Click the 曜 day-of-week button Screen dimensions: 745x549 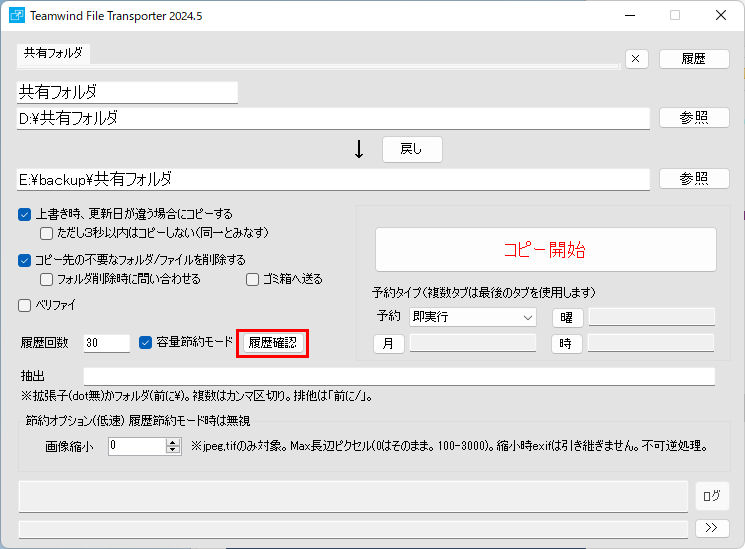[x=567, y=318]
